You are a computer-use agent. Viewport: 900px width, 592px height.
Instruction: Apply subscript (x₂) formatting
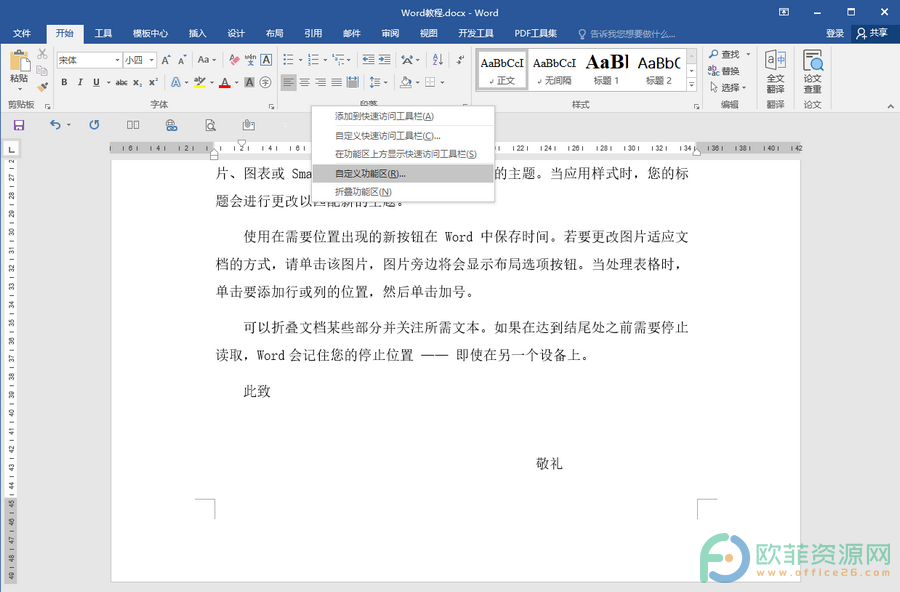137,83
